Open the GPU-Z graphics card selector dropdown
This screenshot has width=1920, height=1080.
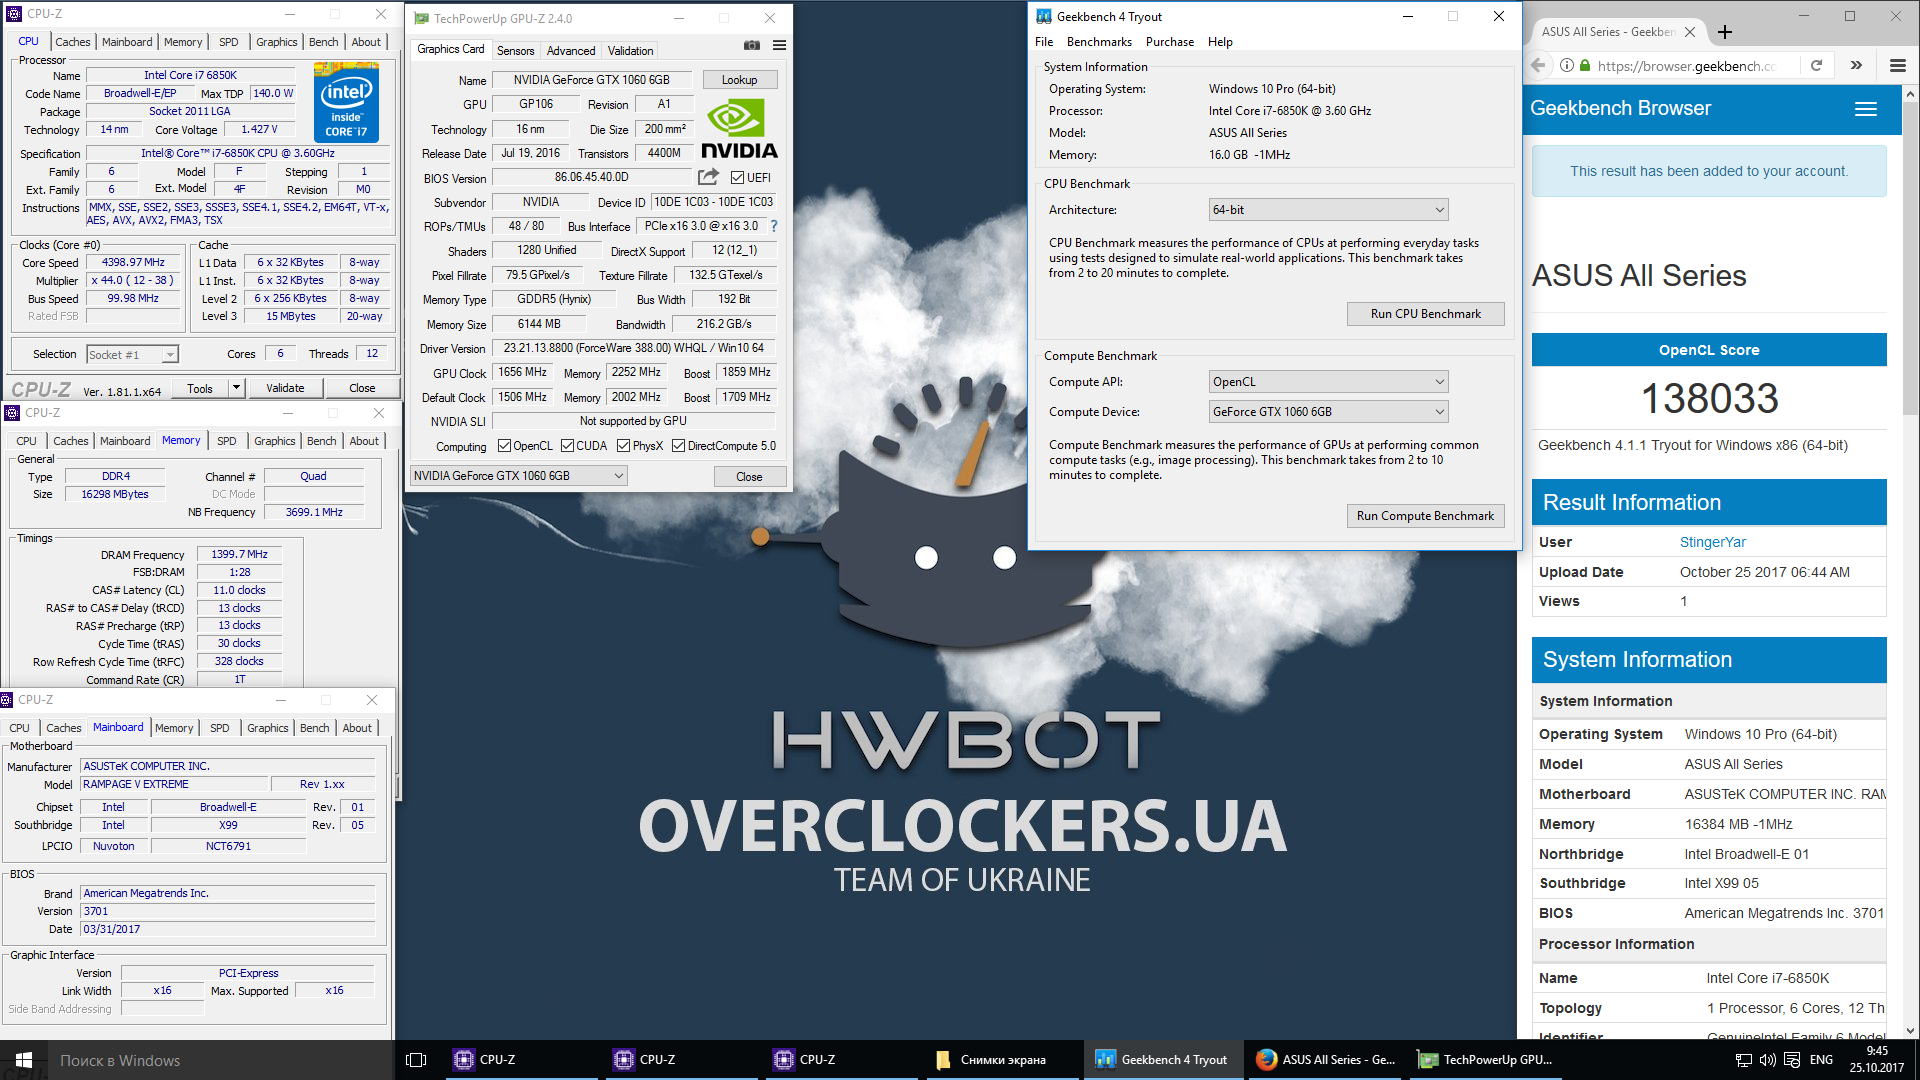pyautogui.click(x=519, y=476)
